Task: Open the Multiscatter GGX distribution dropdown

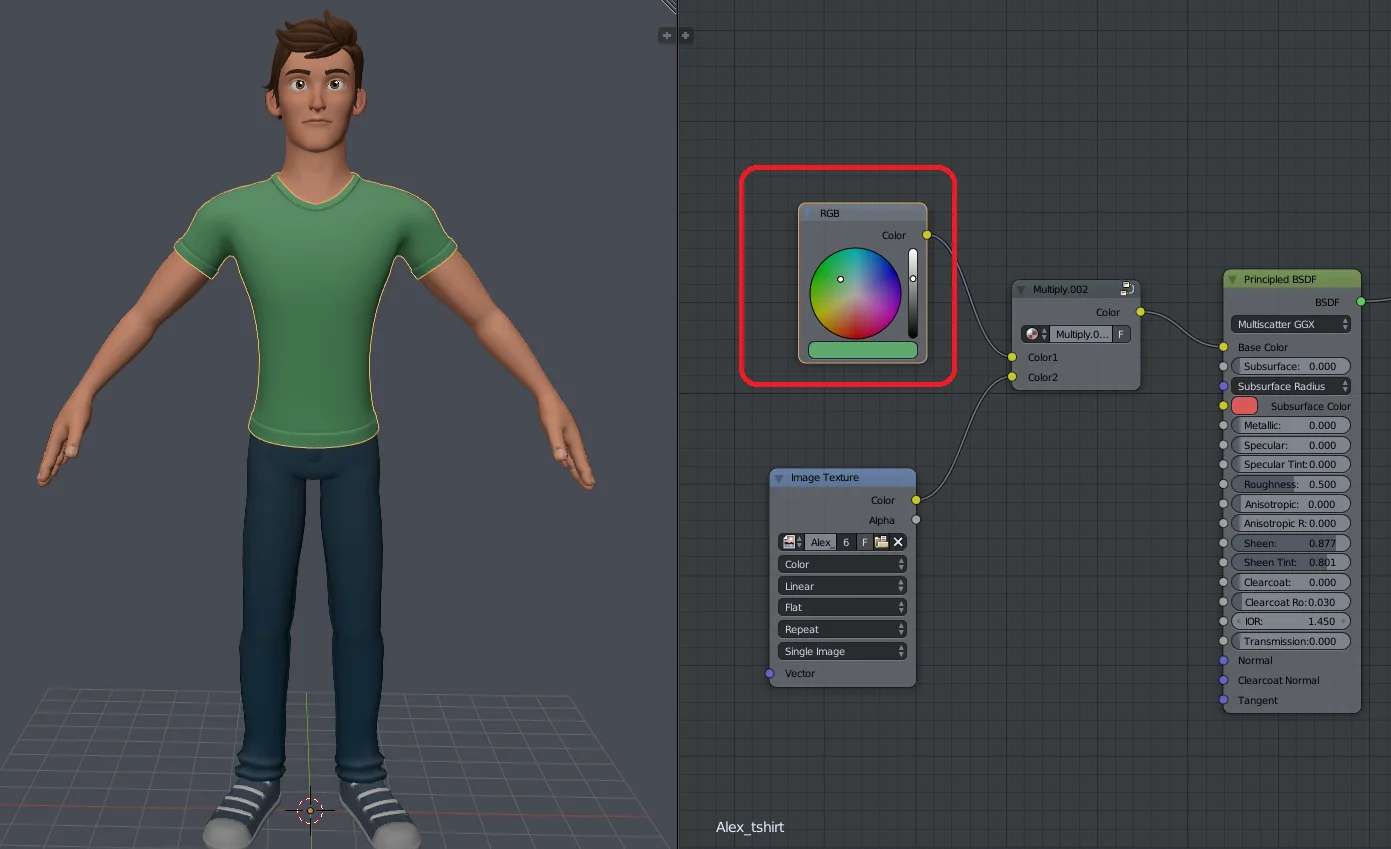Action: point(1290,324)
